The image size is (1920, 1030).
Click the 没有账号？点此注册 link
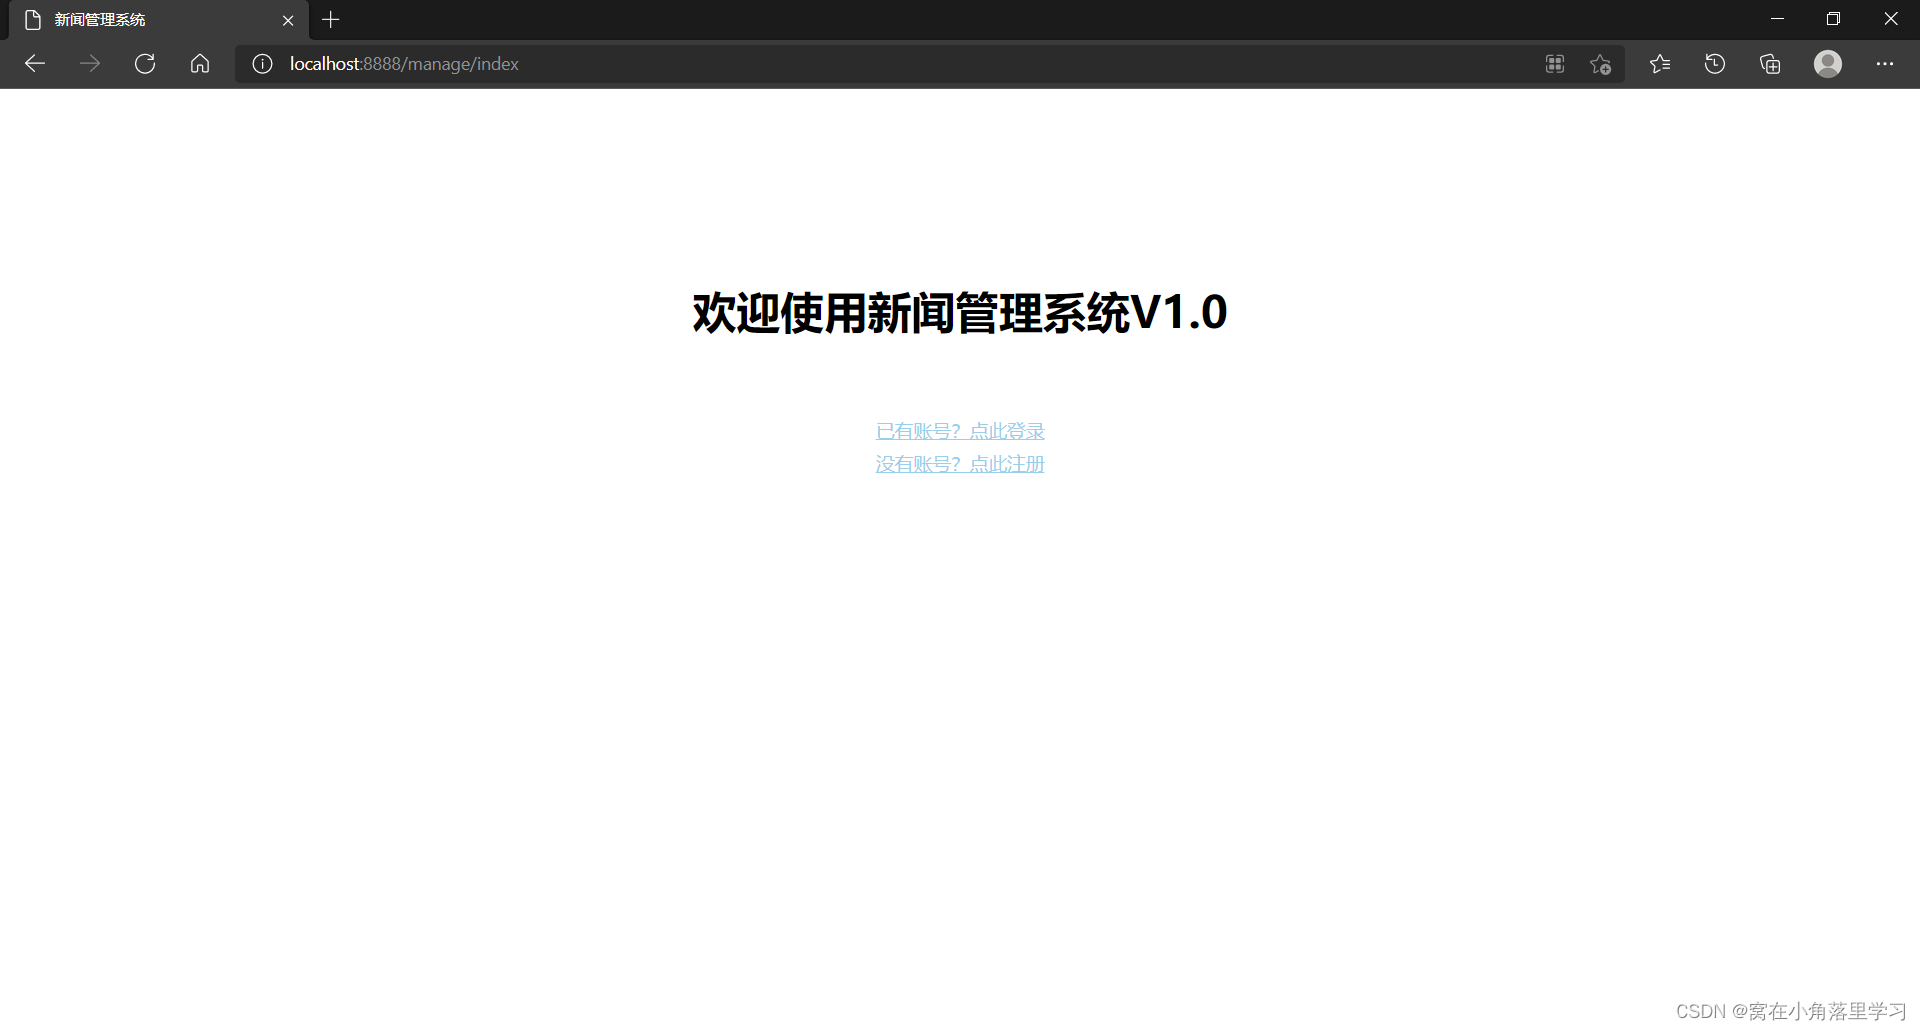pos(960,464)
